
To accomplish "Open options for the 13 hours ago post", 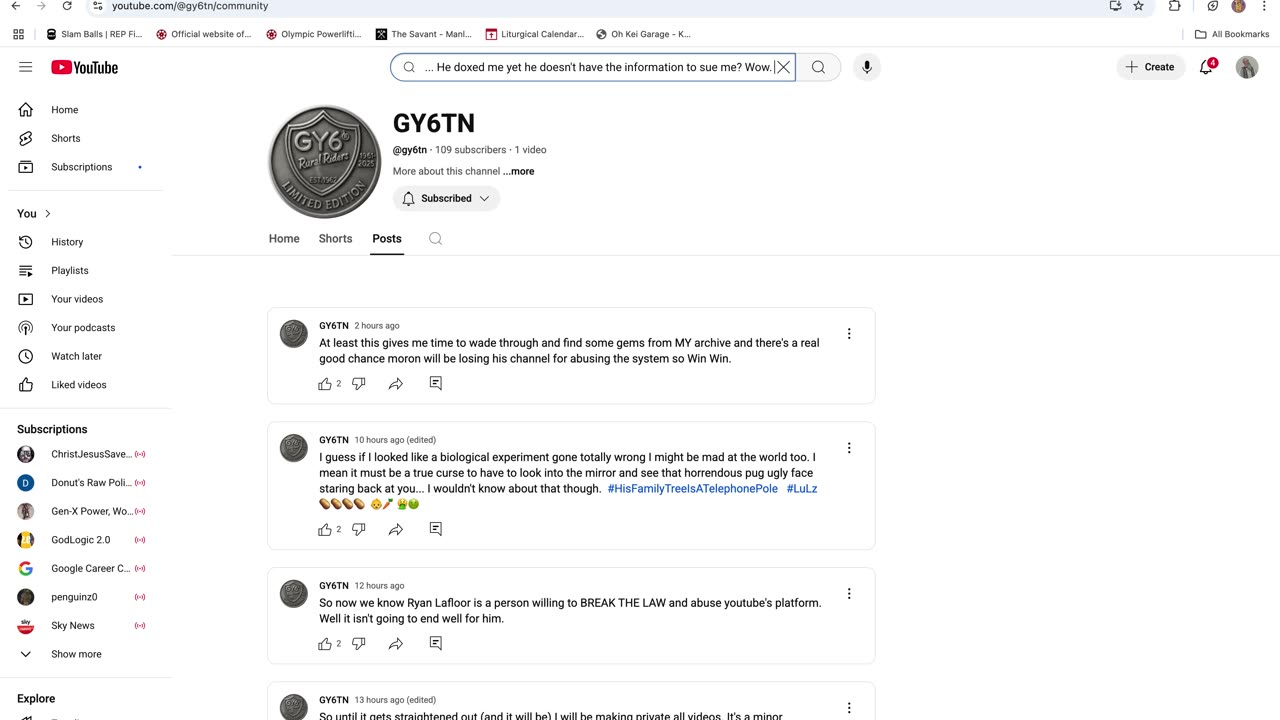I will pyautogui.click(x=849, y=708).
